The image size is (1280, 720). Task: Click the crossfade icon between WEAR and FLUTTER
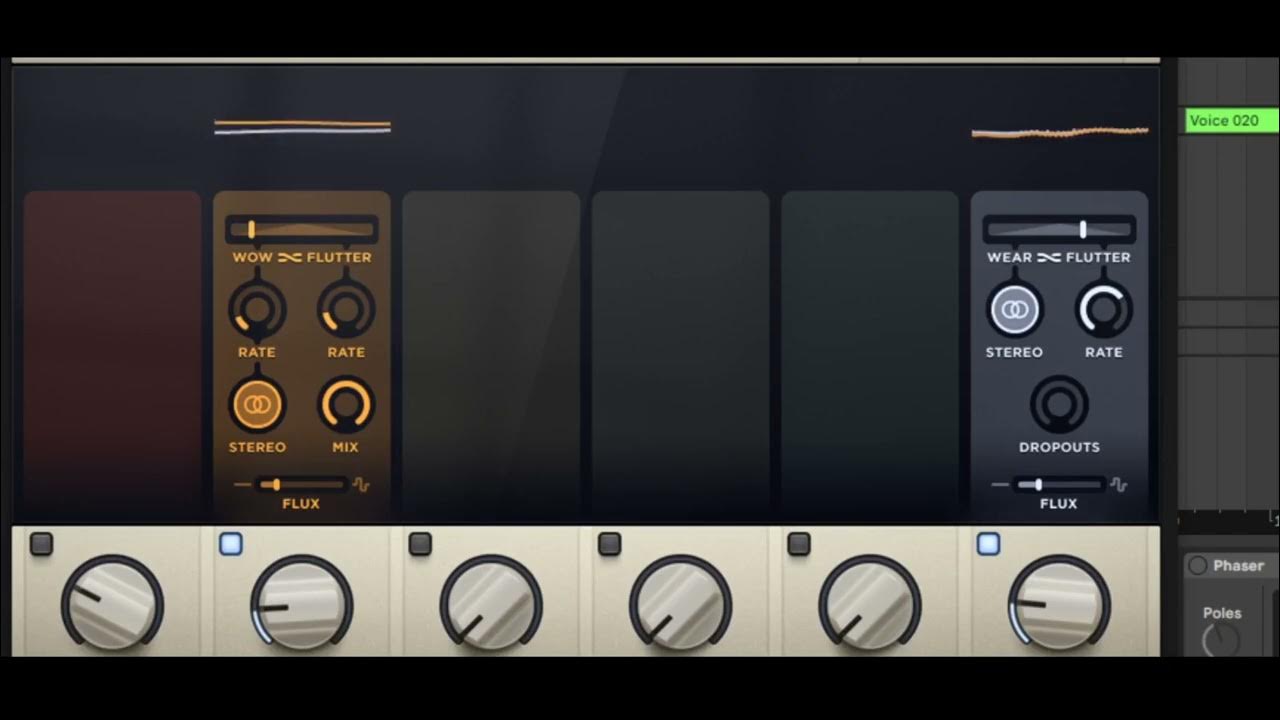1049,257
